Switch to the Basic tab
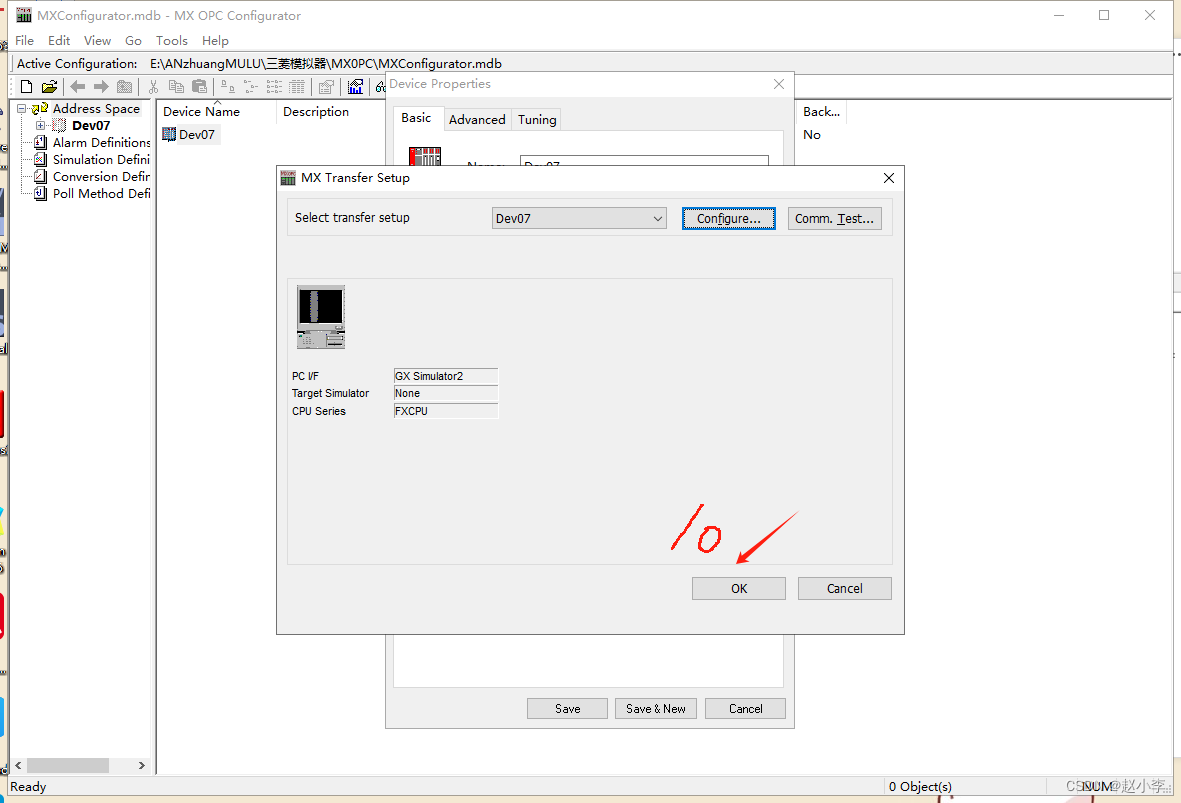 pos(417,118)
